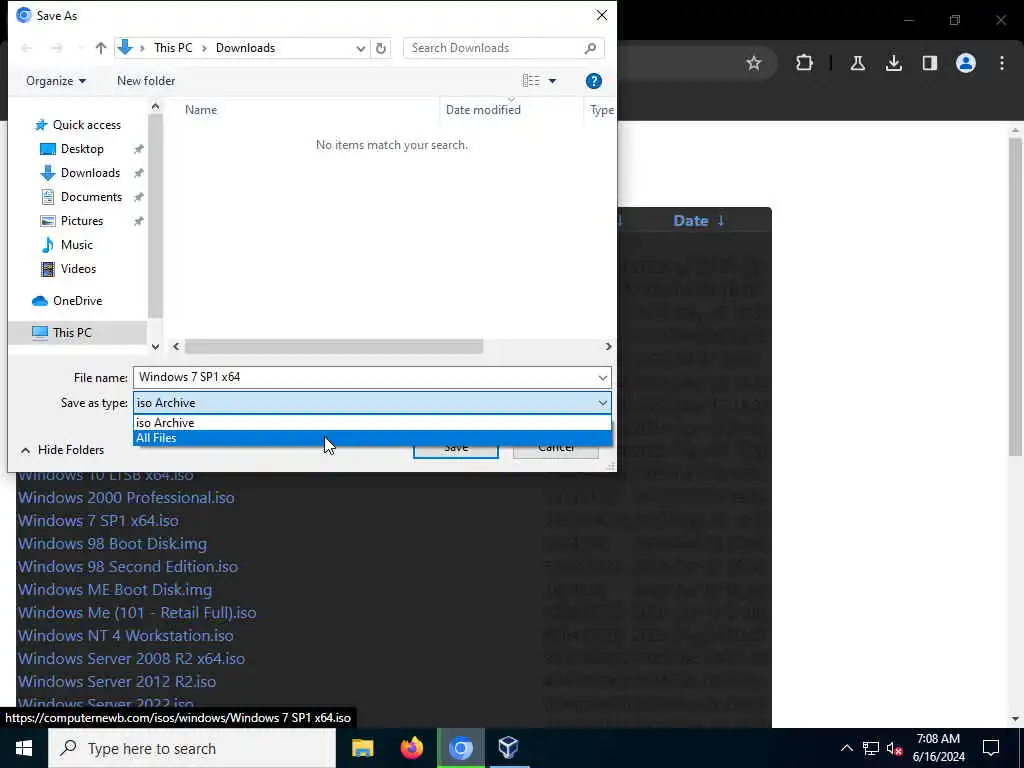This screenshot has height=768, width=1024.
Task: Open Chrome Labs flask icon
Action: [857, 63]
